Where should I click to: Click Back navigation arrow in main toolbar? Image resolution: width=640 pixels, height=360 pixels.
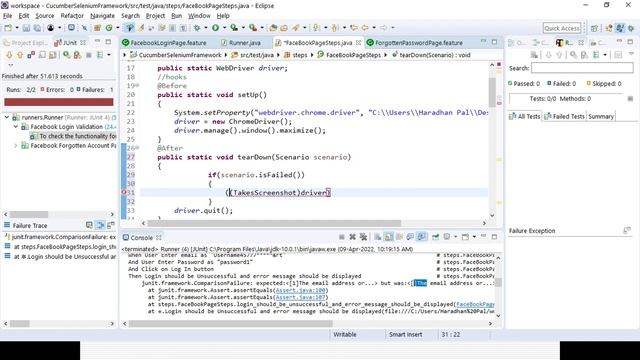pos(365,28)
